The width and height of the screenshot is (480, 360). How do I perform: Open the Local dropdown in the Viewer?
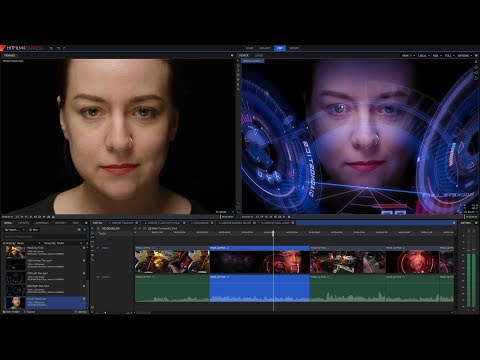[x=424, y=56]
